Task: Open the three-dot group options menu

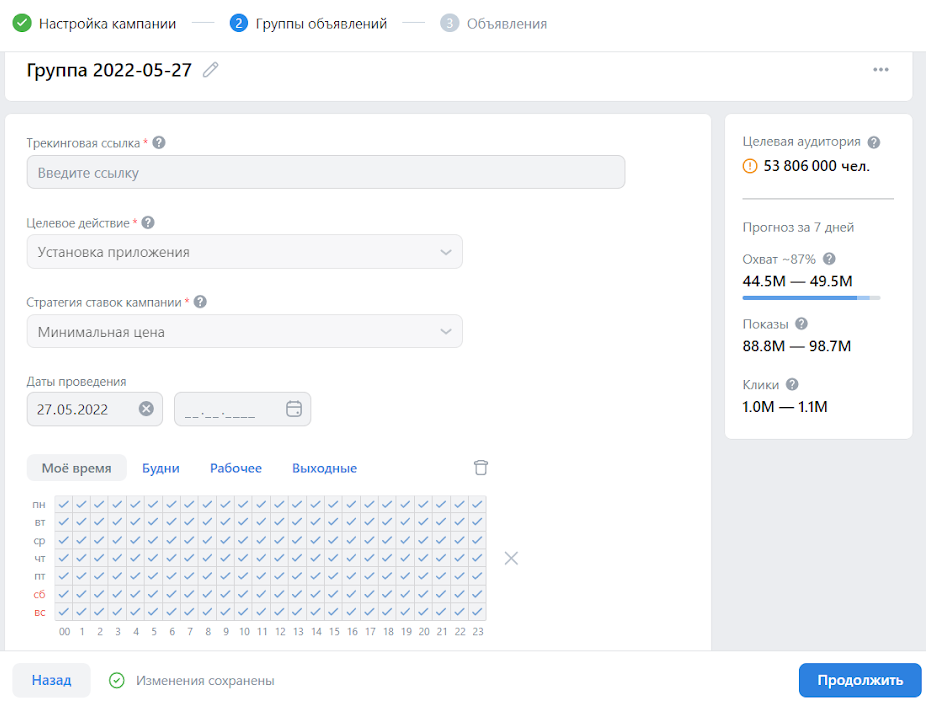Action: (x=881, y=70)
